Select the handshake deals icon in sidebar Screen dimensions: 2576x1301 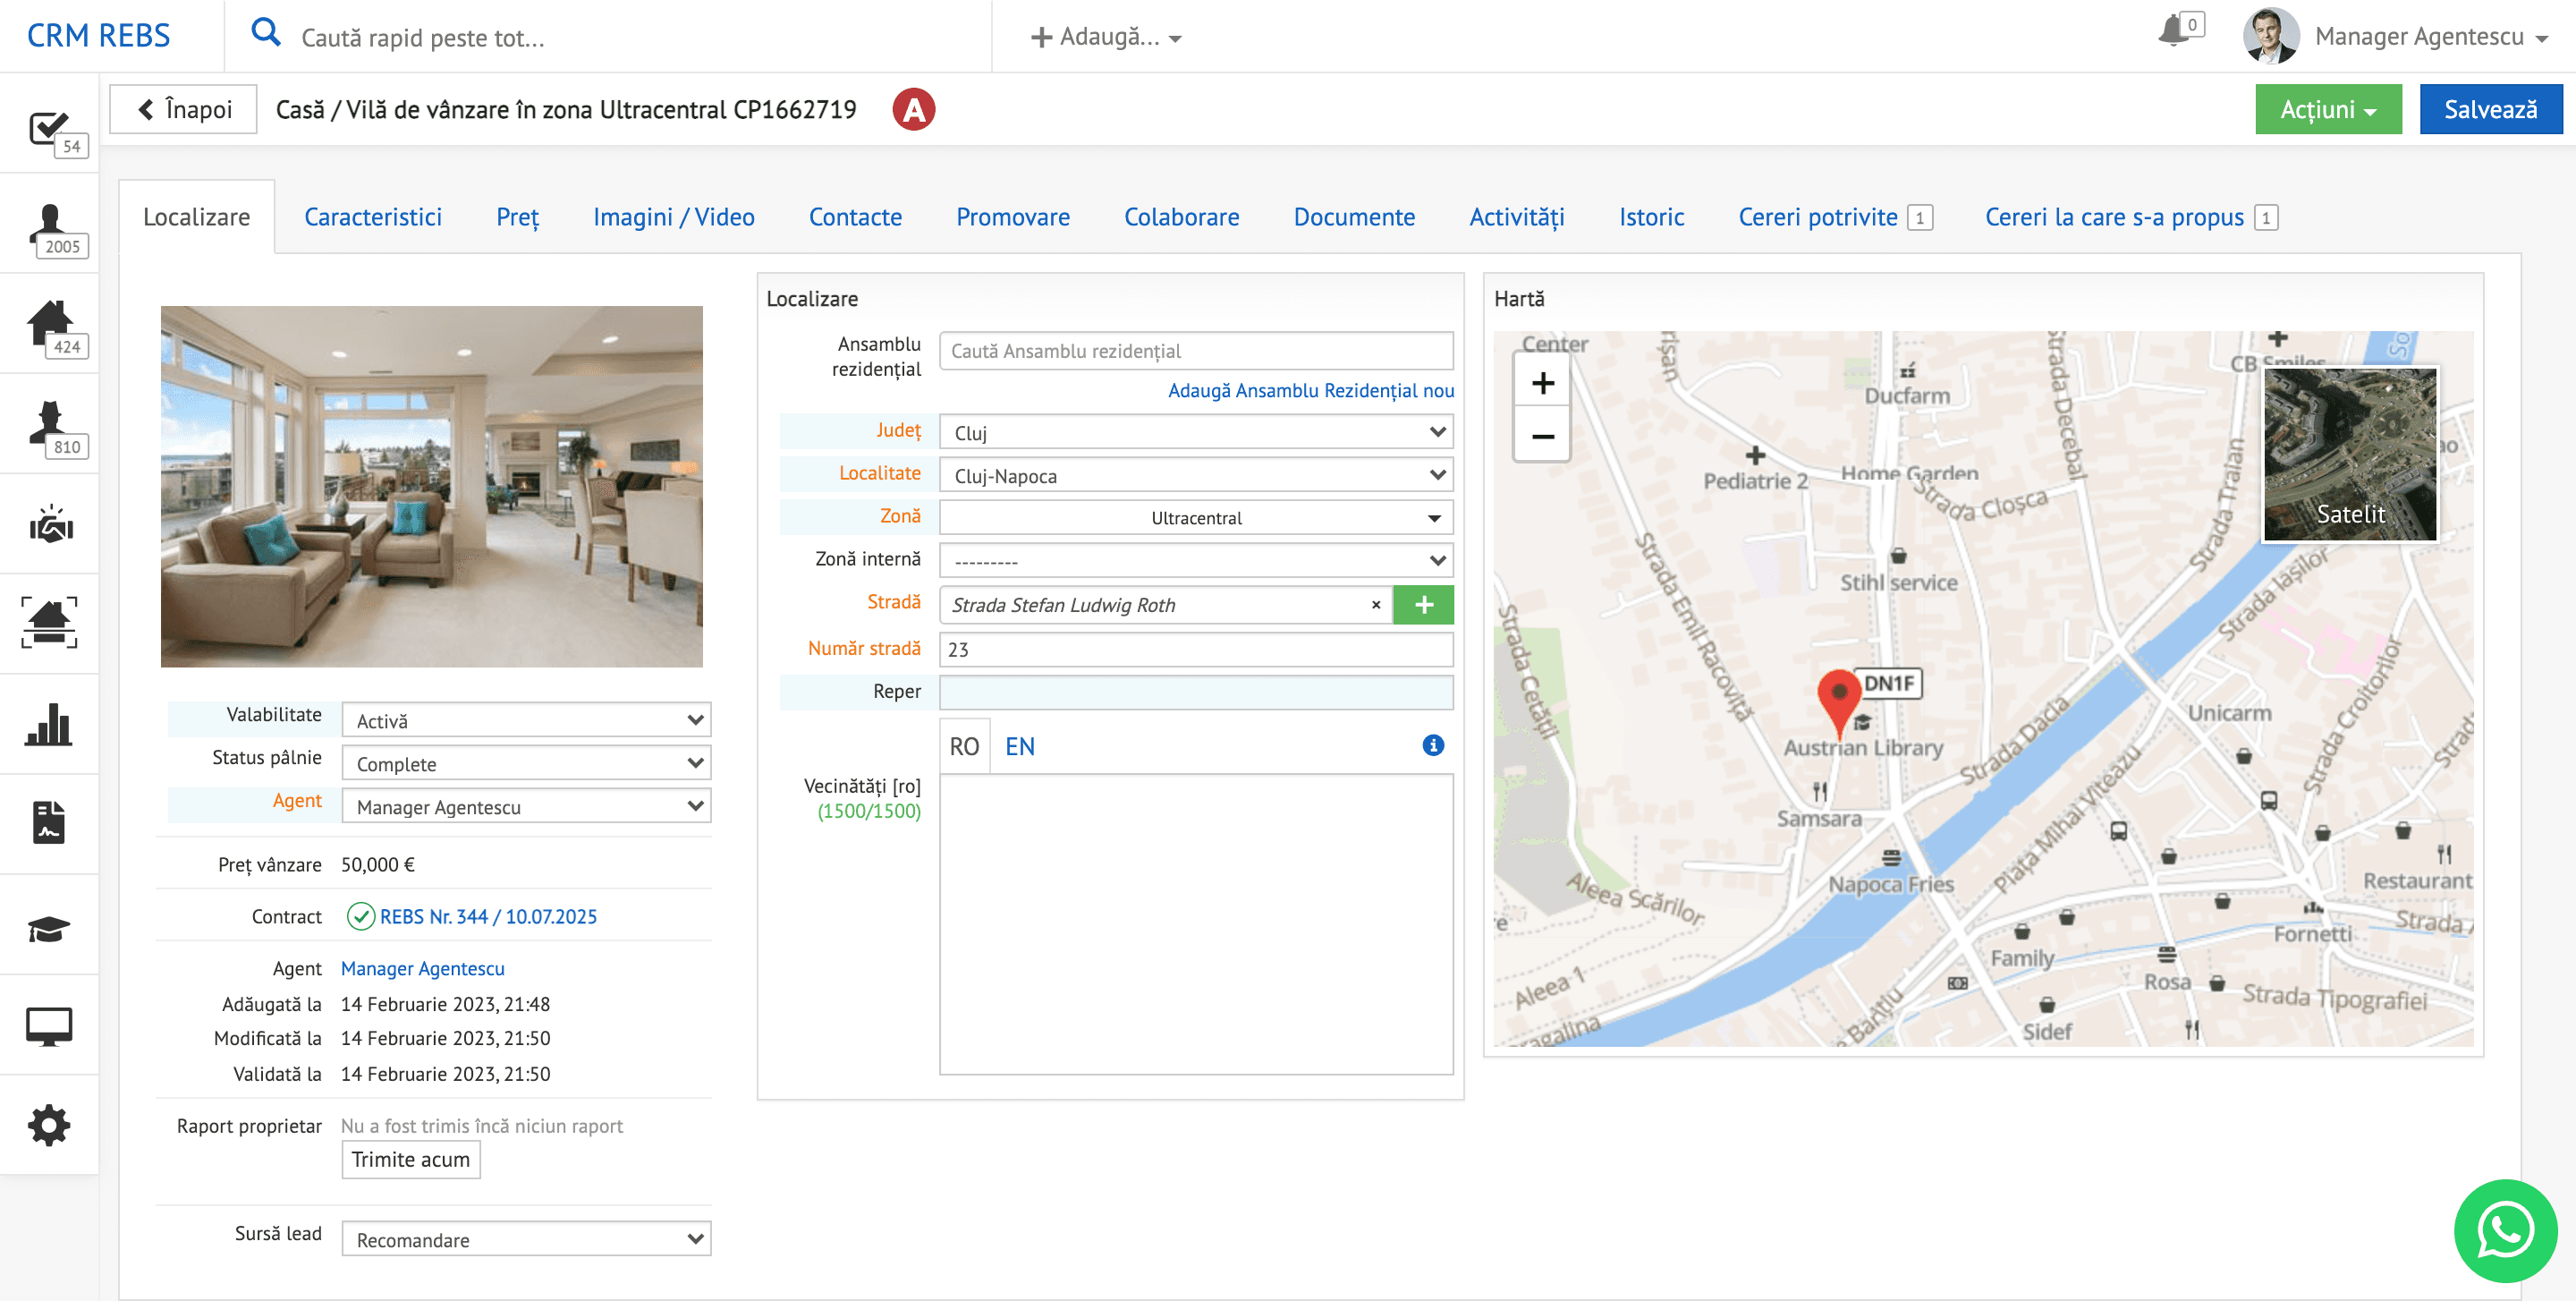[49, 524]
